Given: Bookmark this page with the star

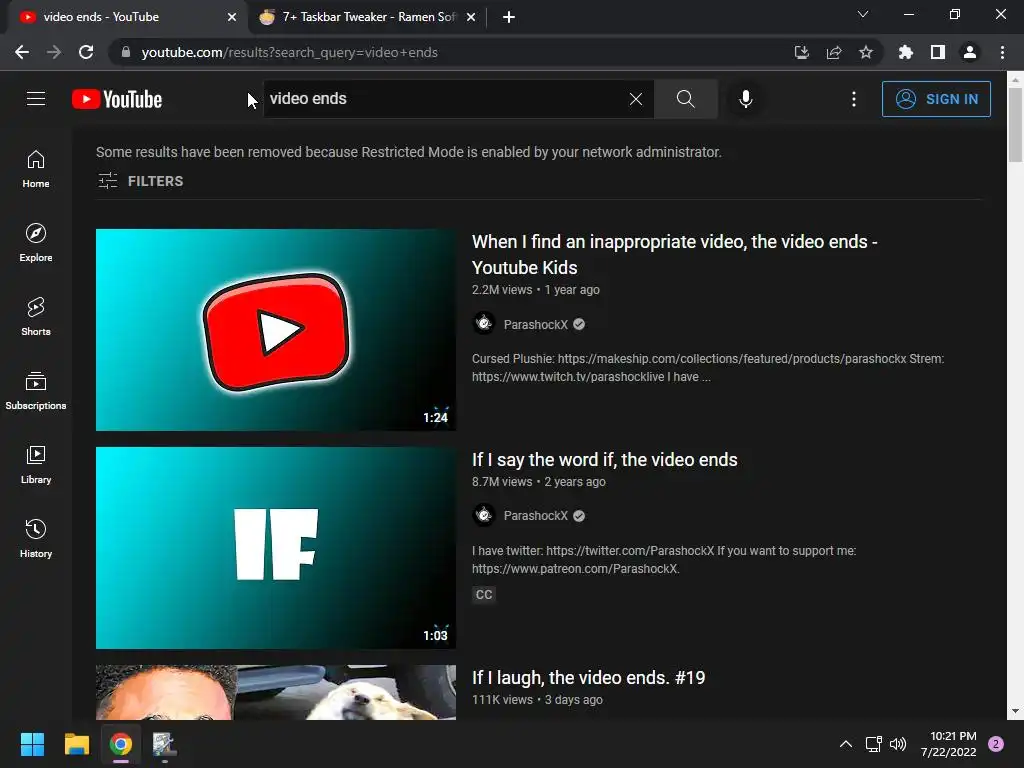Looking at the screenshot, I should 865,52.
